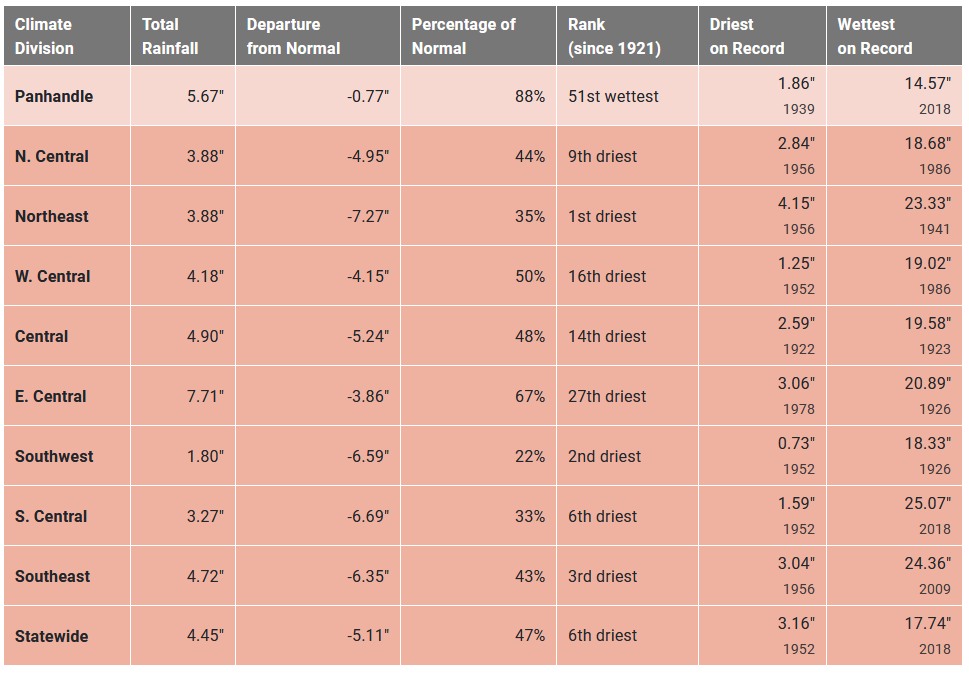Image resolution: width=969 pixels, height=676 pixels.
Task: Click the Driest on Record header
Action: tap(747, 36)
